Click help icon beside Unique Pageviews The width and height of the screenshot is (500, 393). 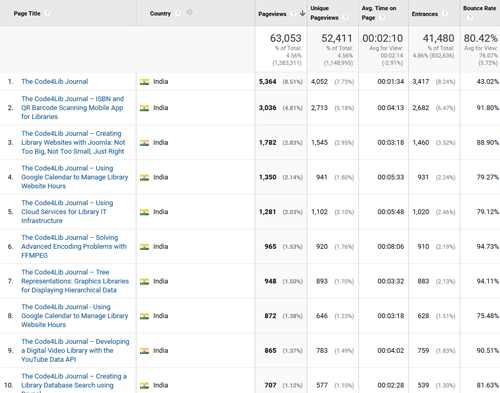tap(345, 17)
